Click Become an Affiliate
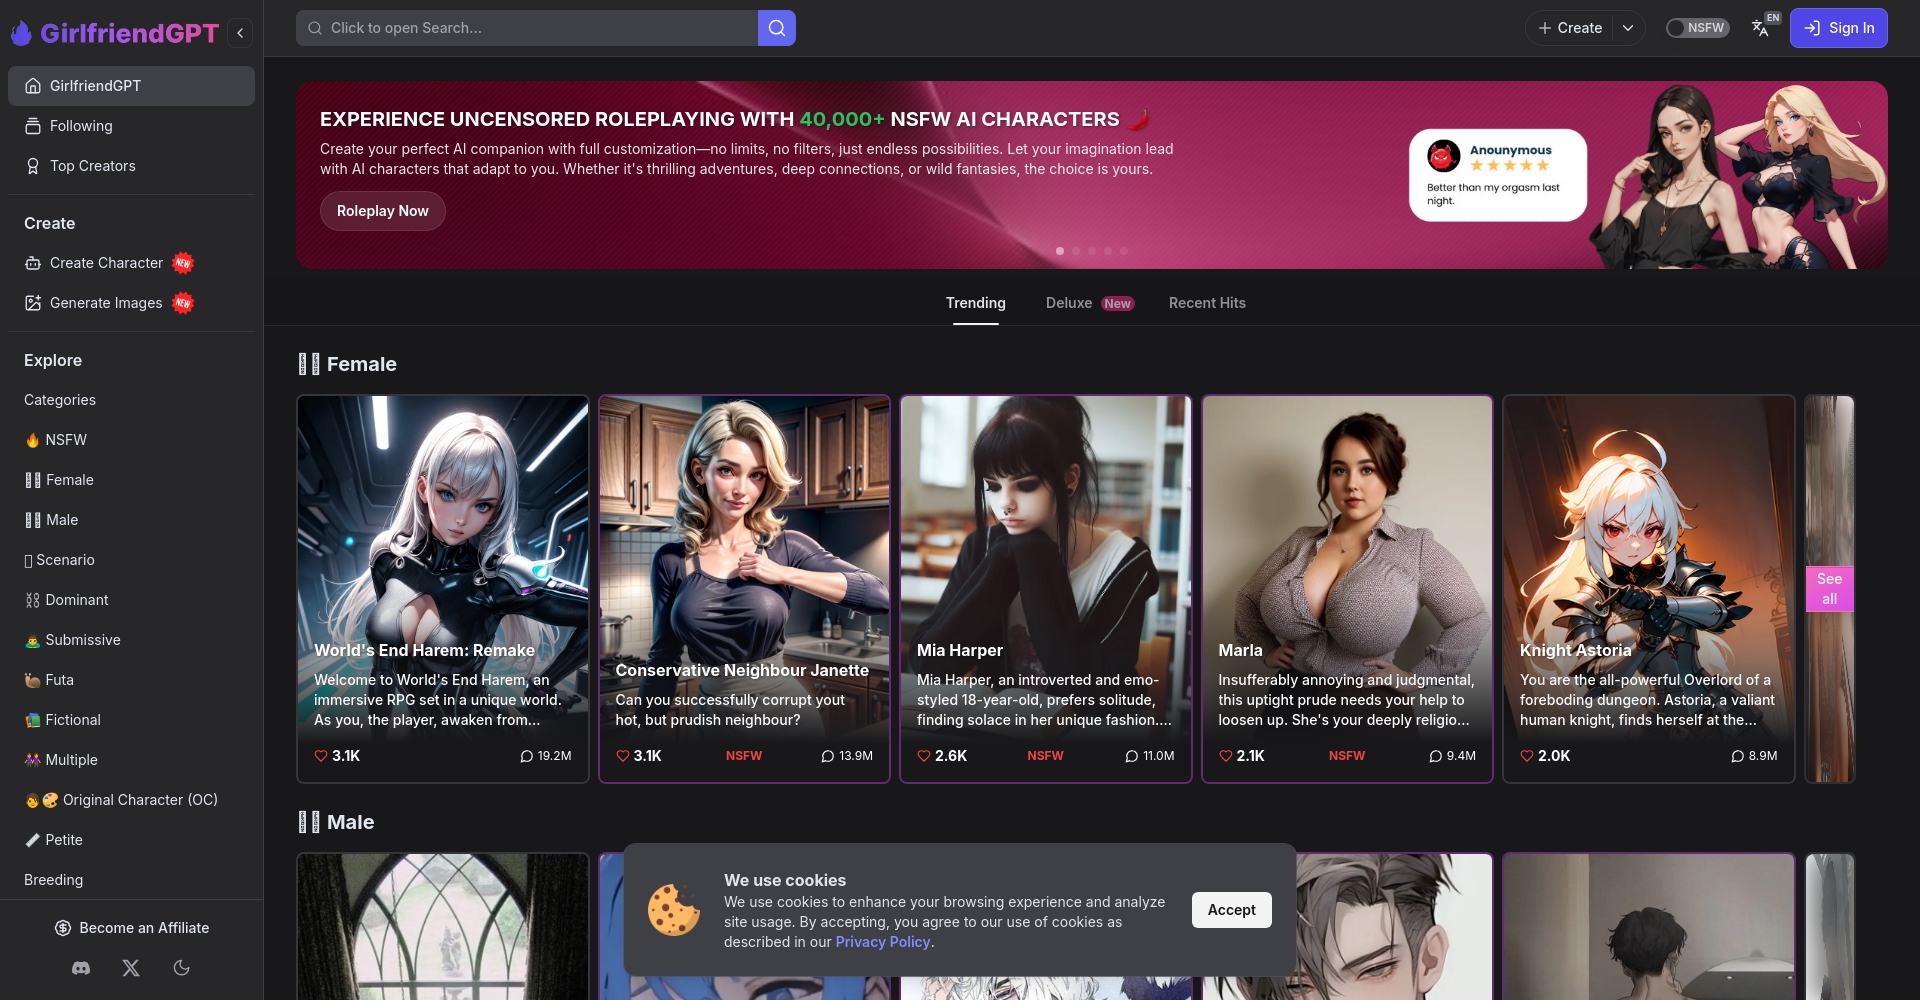 [x=132, y=928]
